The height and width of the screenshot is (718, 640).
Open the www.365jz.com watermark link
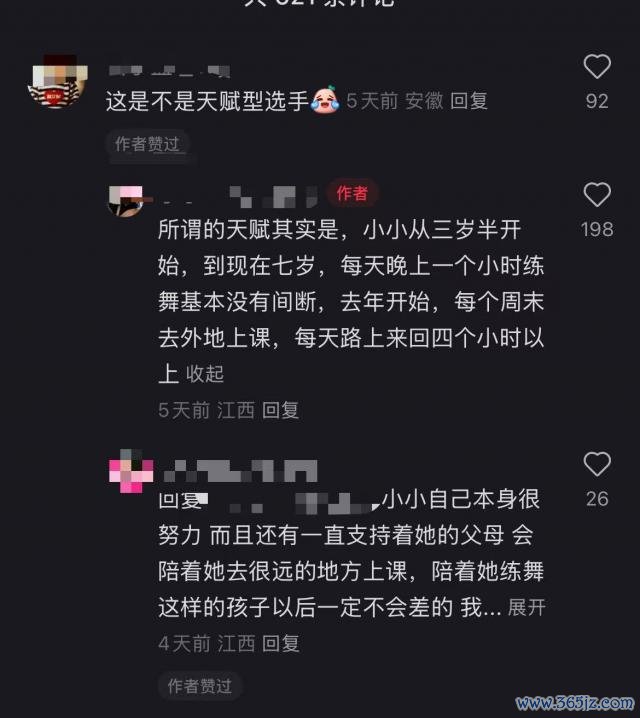575,702
